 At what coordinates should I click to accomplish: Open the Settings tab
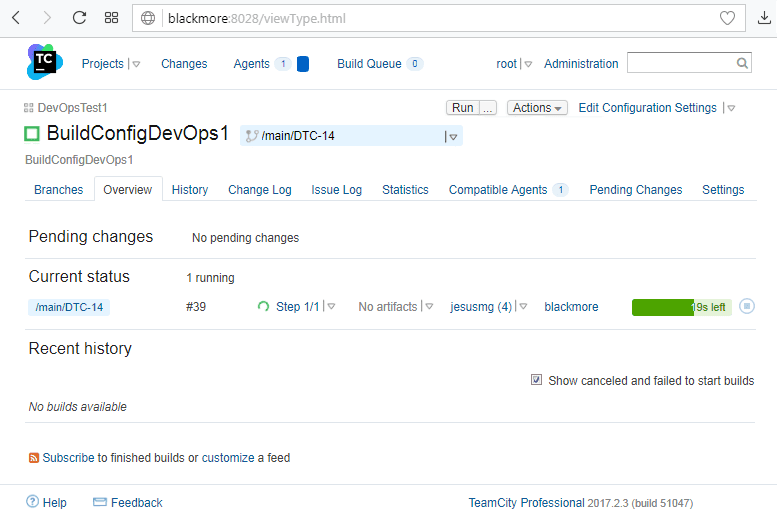[x=723, y=190]
